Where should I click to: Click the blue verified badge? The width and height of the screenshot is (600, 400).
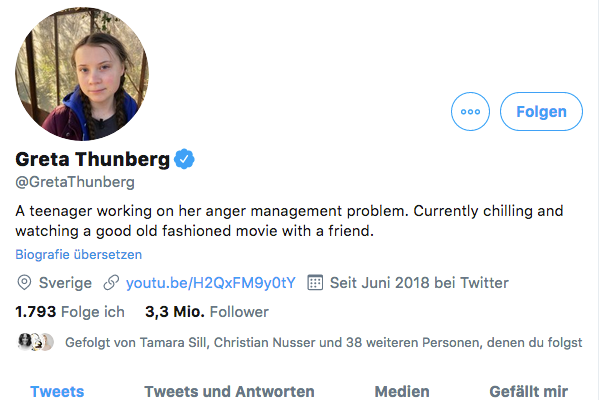click(x=185, y=159)
